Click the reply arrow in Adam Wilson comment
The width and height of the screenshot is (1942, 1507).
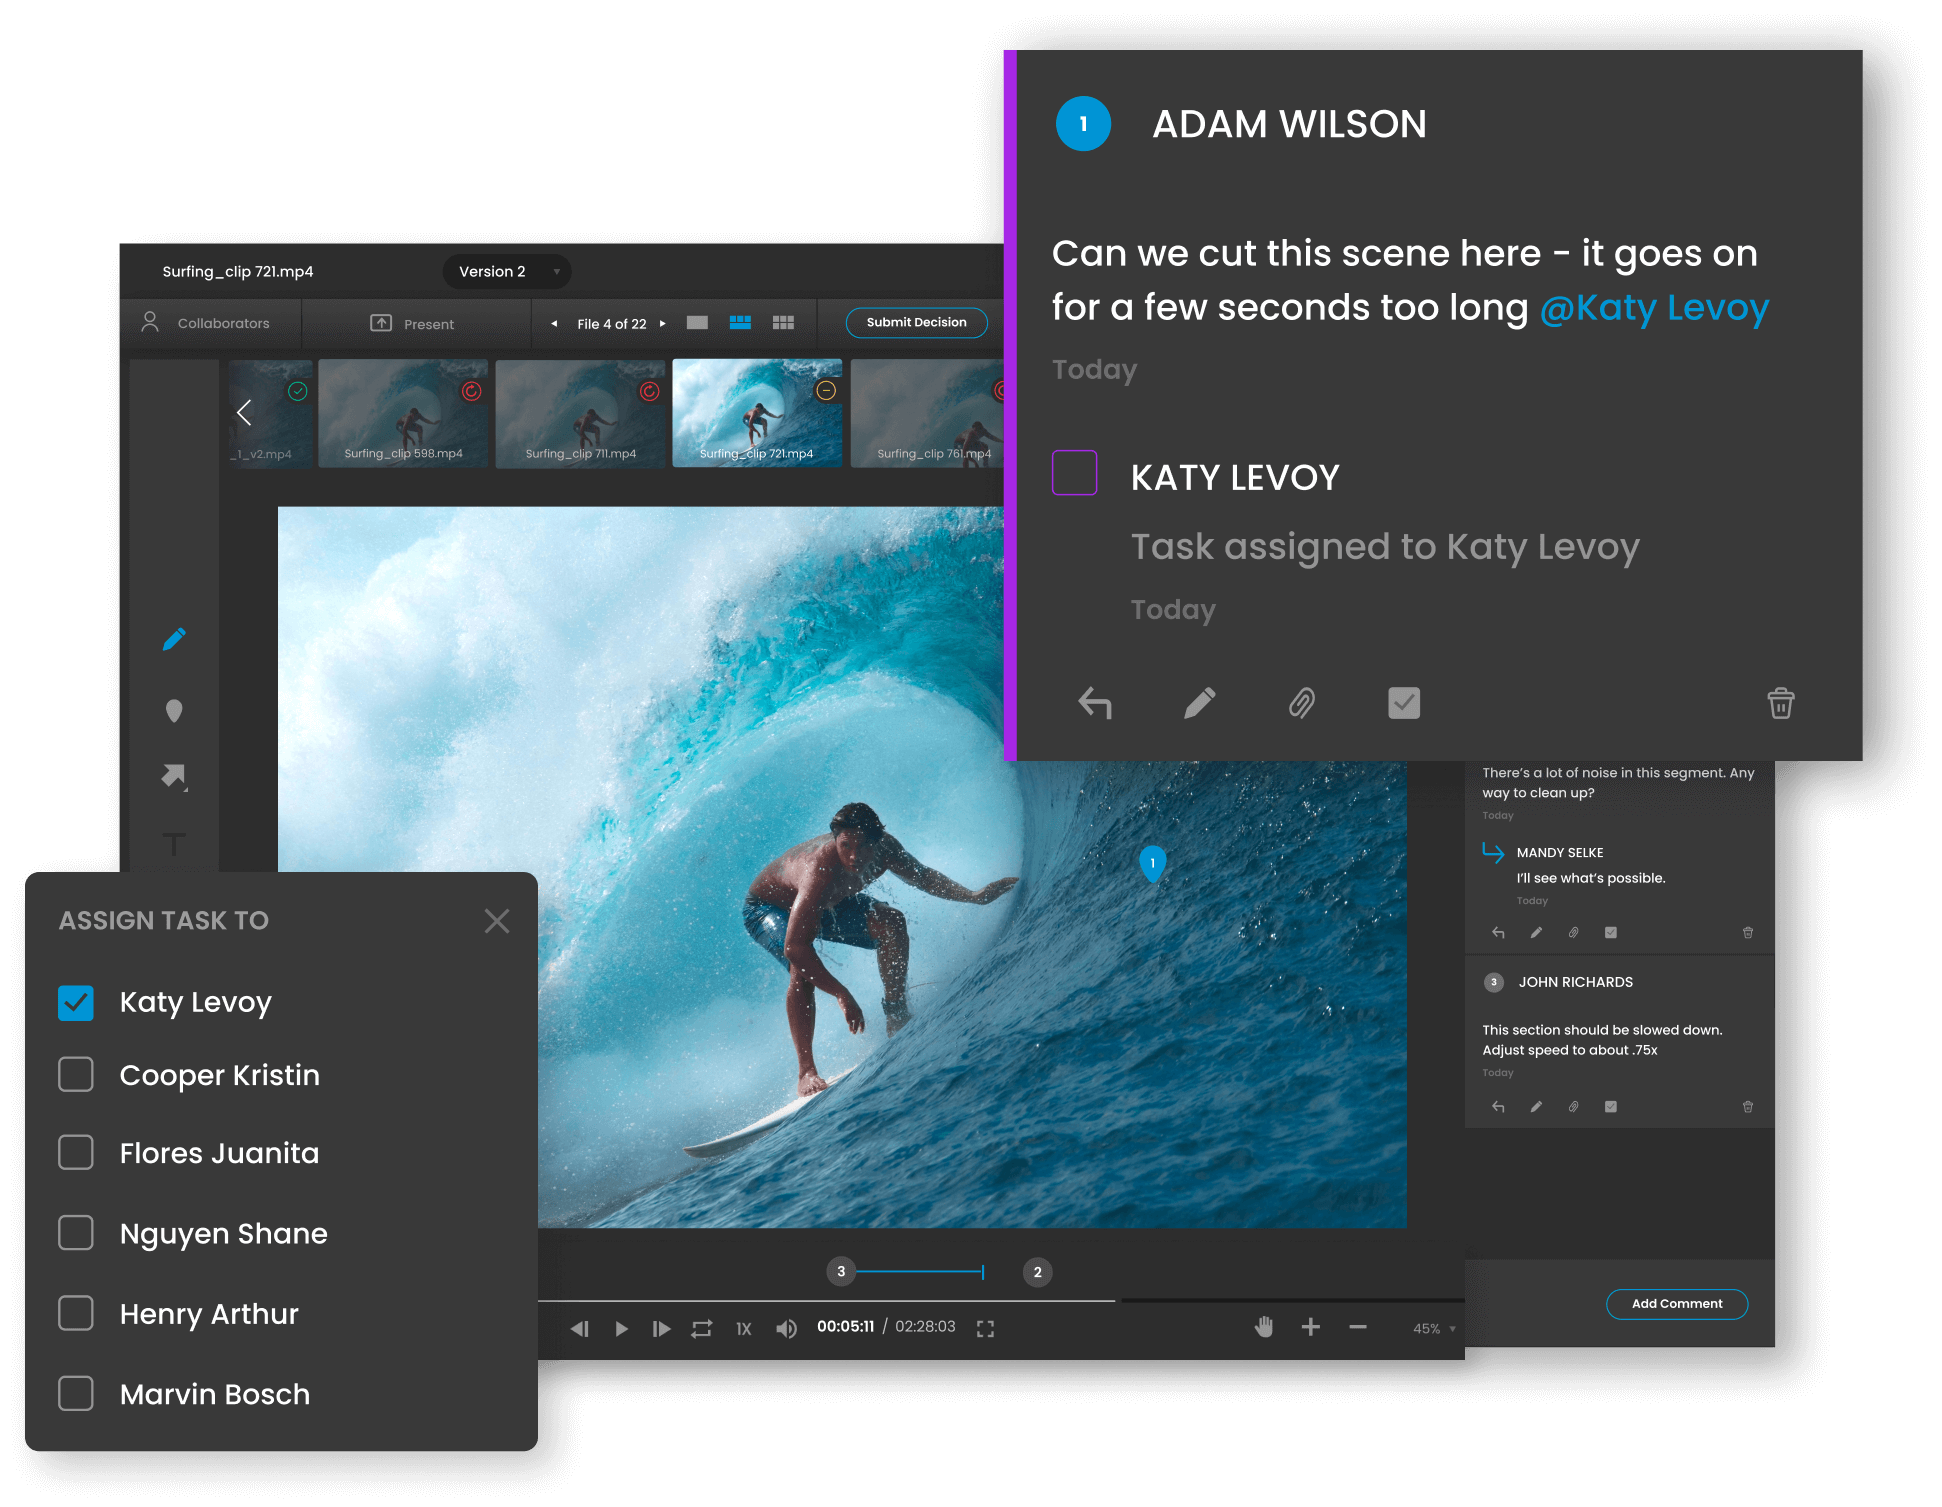1095,703
